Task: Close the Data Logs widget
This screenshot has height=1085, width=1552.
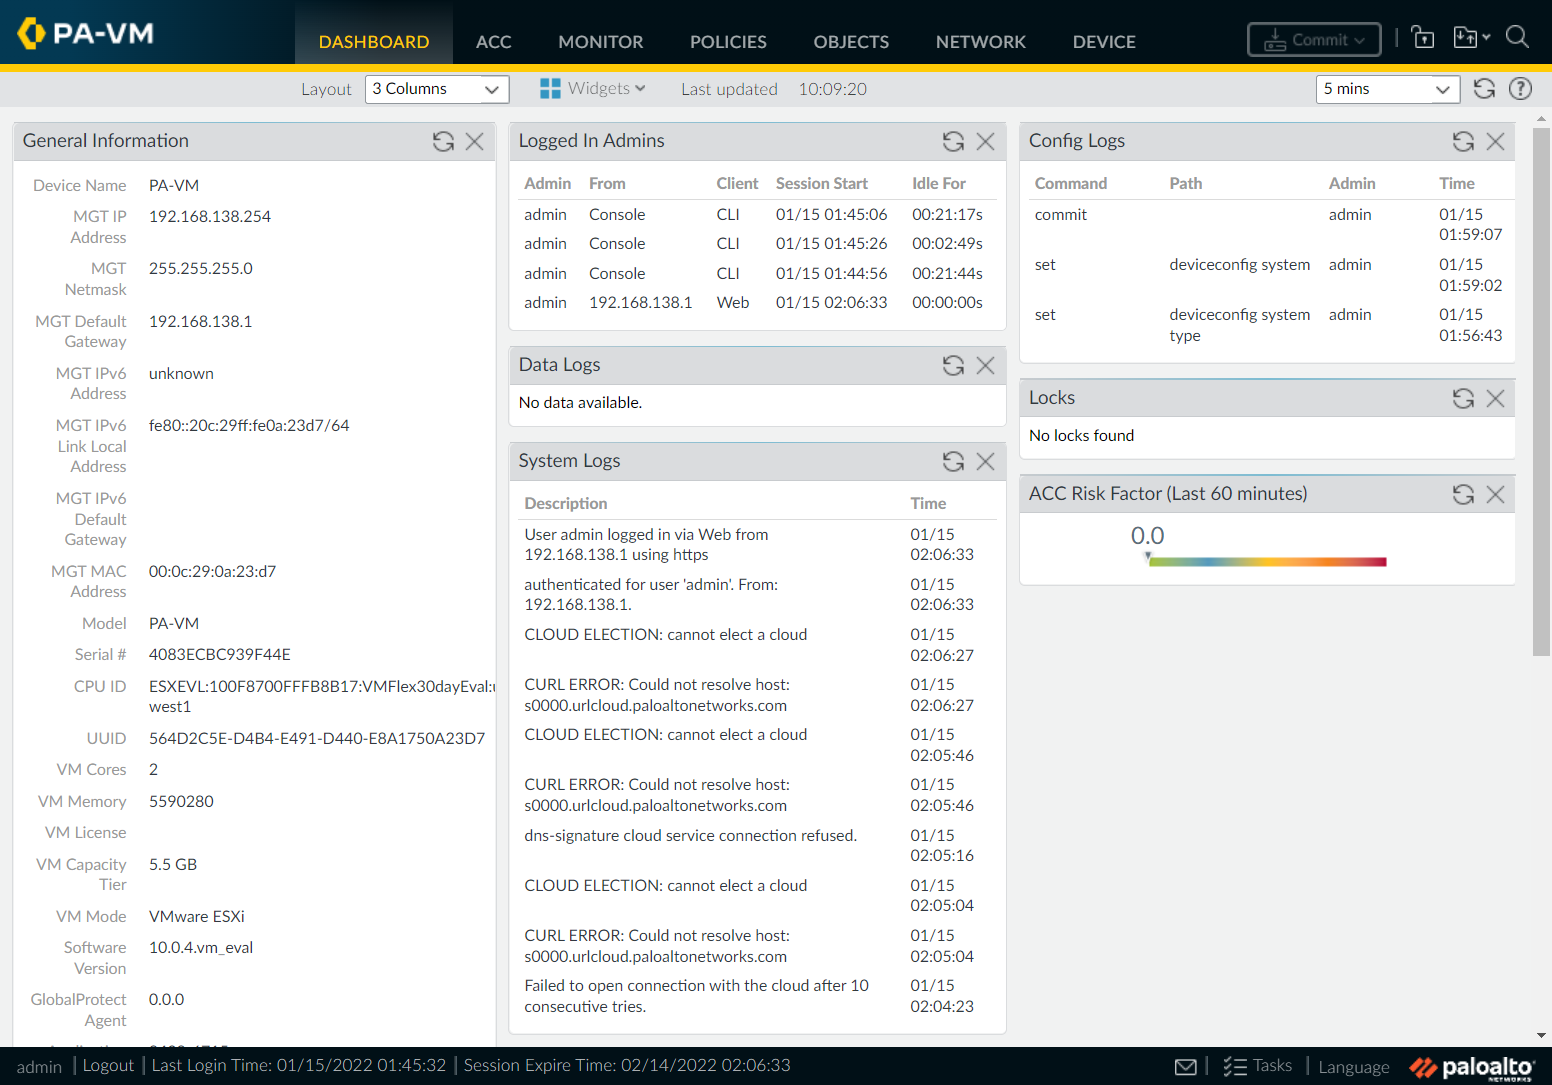Action: [985, 366]
